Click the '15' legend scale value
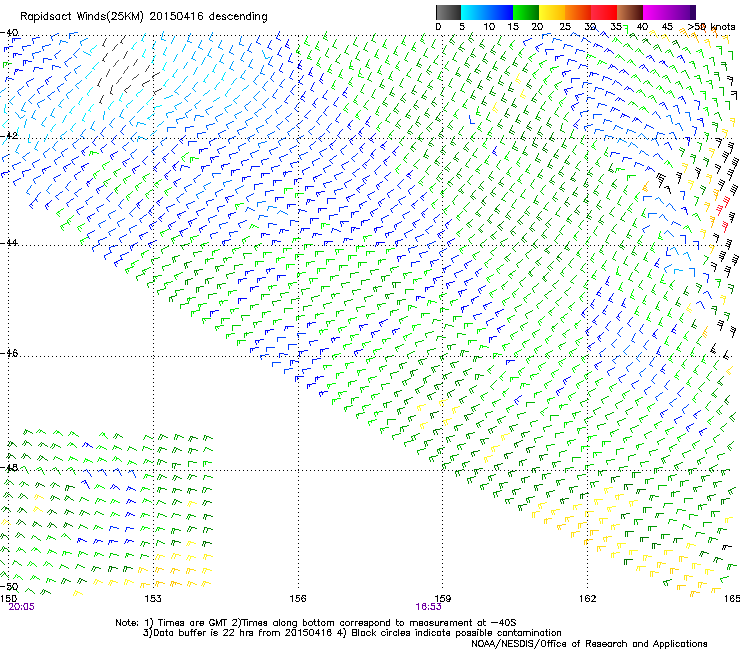This screenshot has height=650, width=740. 513,27
